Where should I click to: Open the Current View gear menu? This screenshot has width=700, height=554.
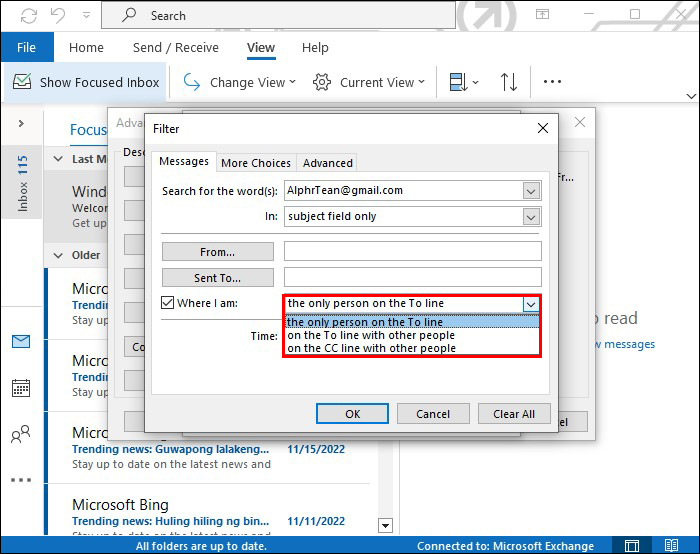(369, 83)
